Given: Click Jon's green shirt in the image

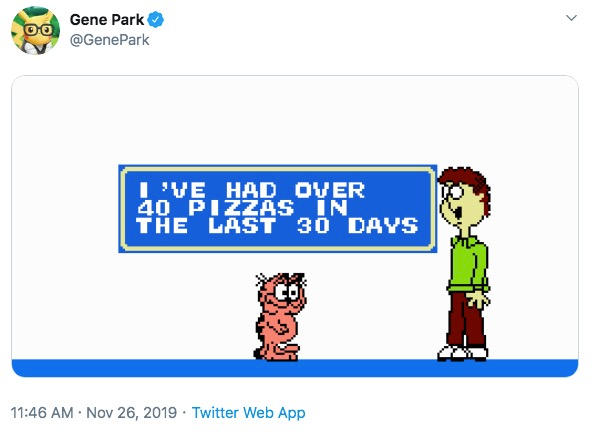Looking at the screenshot, I should tap(468, 264).
